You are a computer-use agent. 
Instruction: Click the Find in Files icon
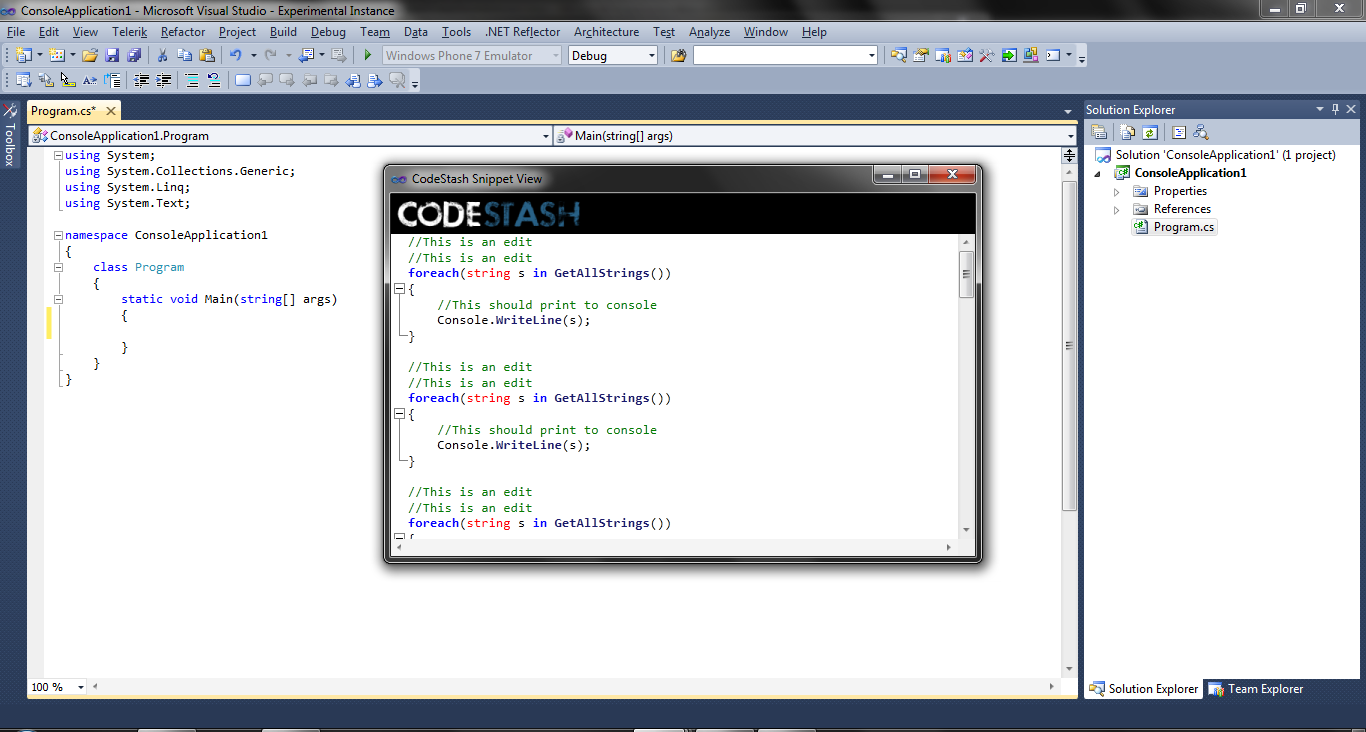point(679,56)
